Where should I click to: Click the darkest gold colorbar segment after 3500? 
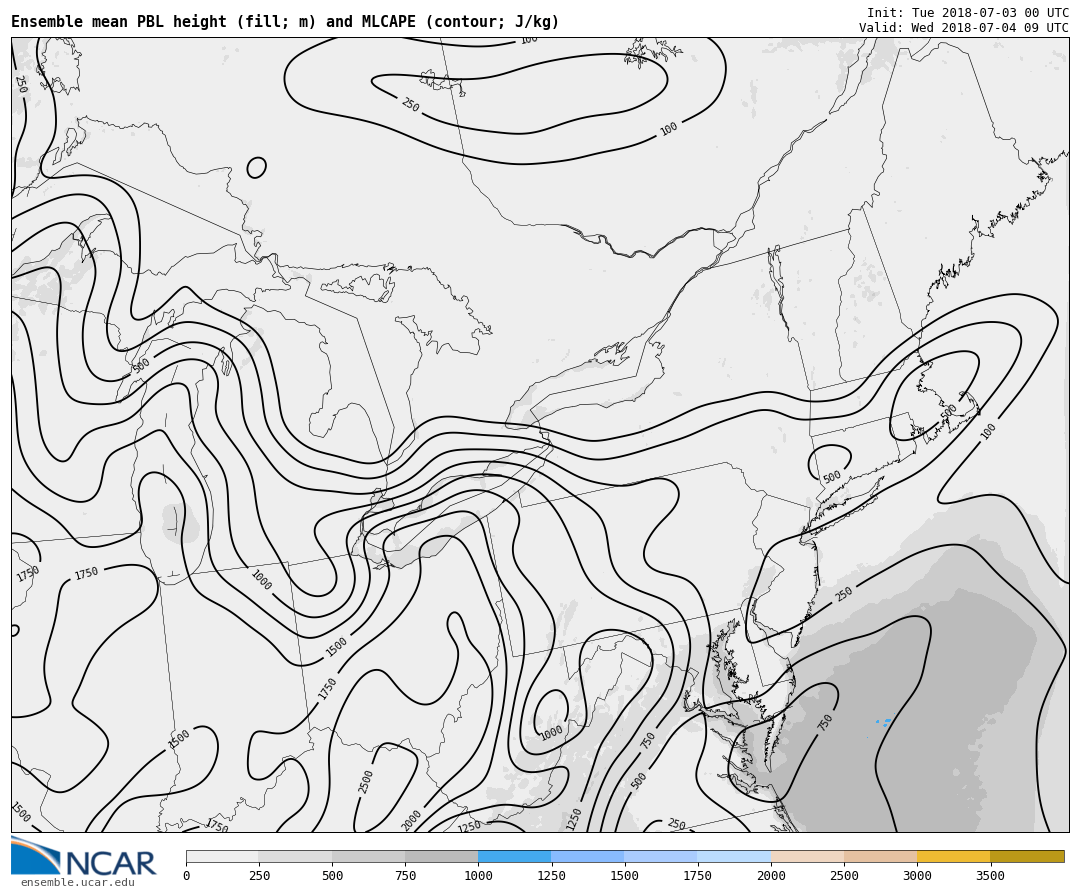pyautogui.click(x=1028, y=856)
